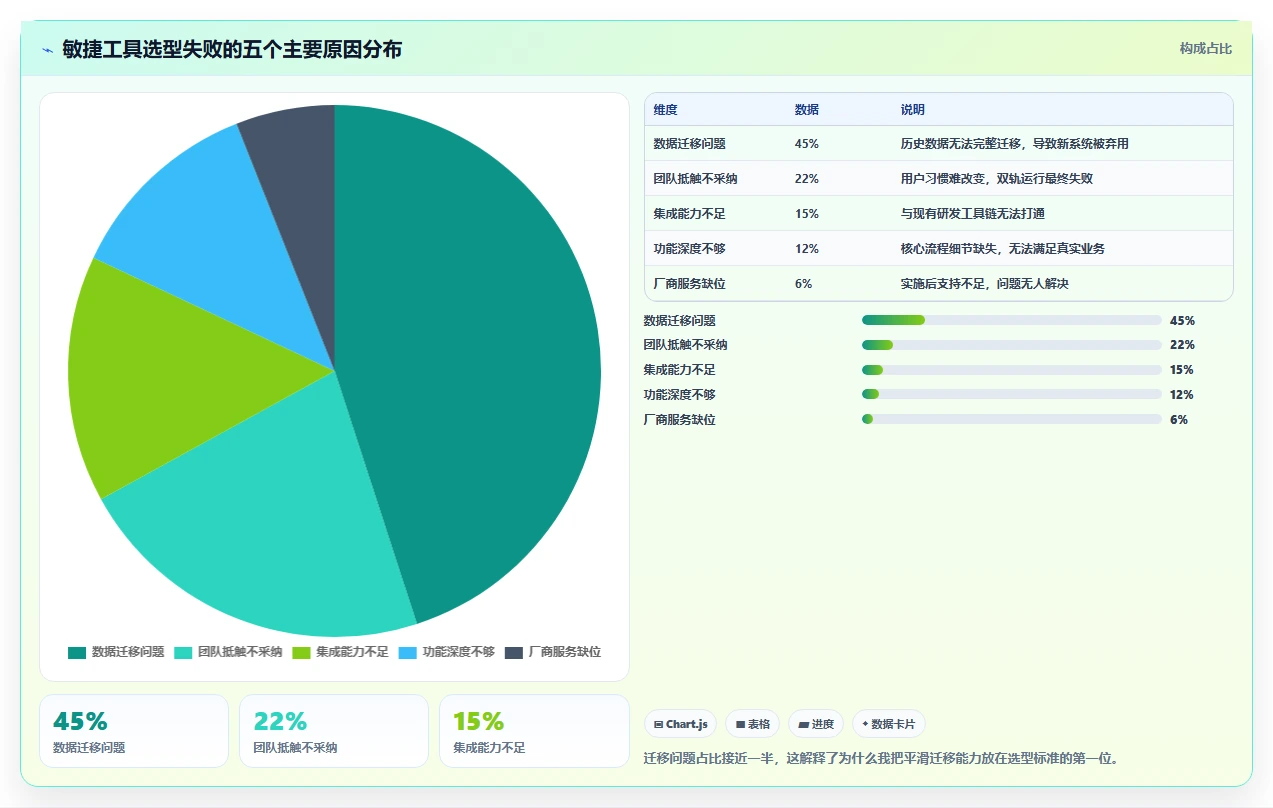Click the chart title 敏捷工具选型失败的五个主要原因分布

[232, 50]
